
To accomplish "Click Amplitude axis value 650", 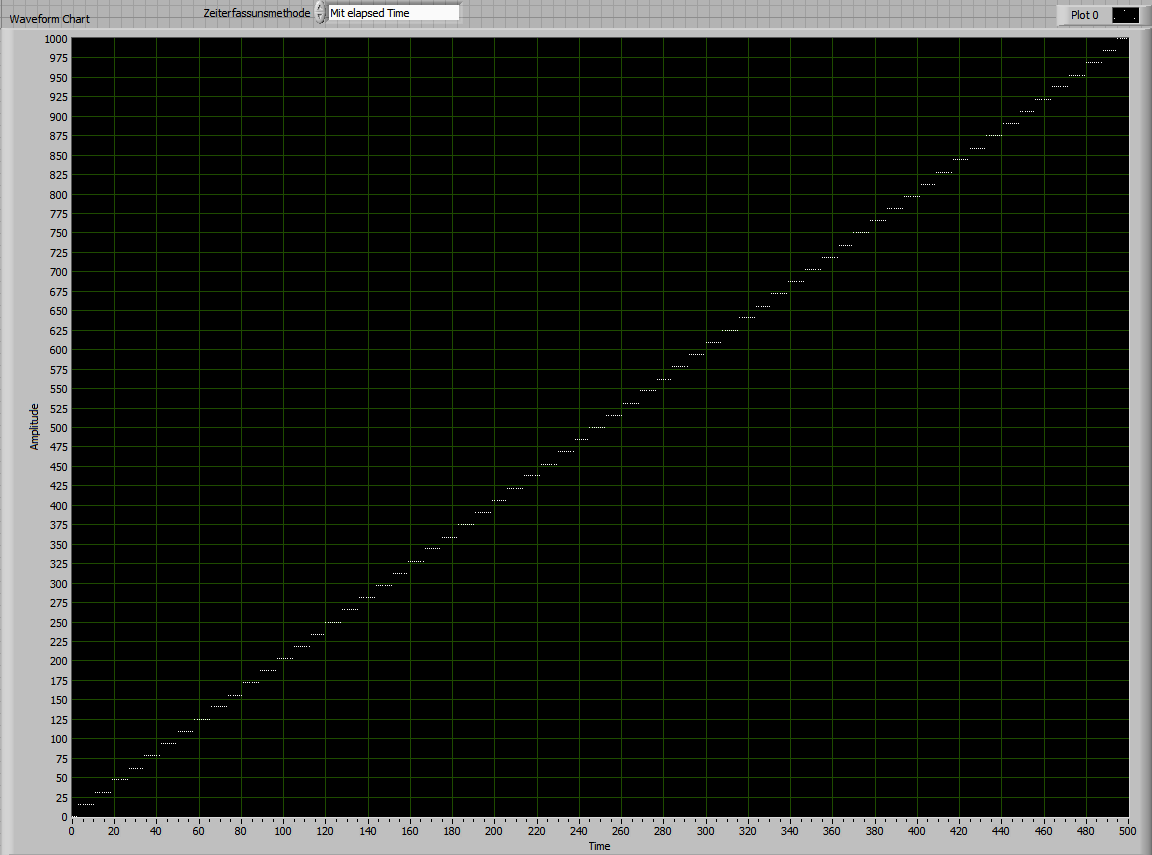I will (59, 311).
